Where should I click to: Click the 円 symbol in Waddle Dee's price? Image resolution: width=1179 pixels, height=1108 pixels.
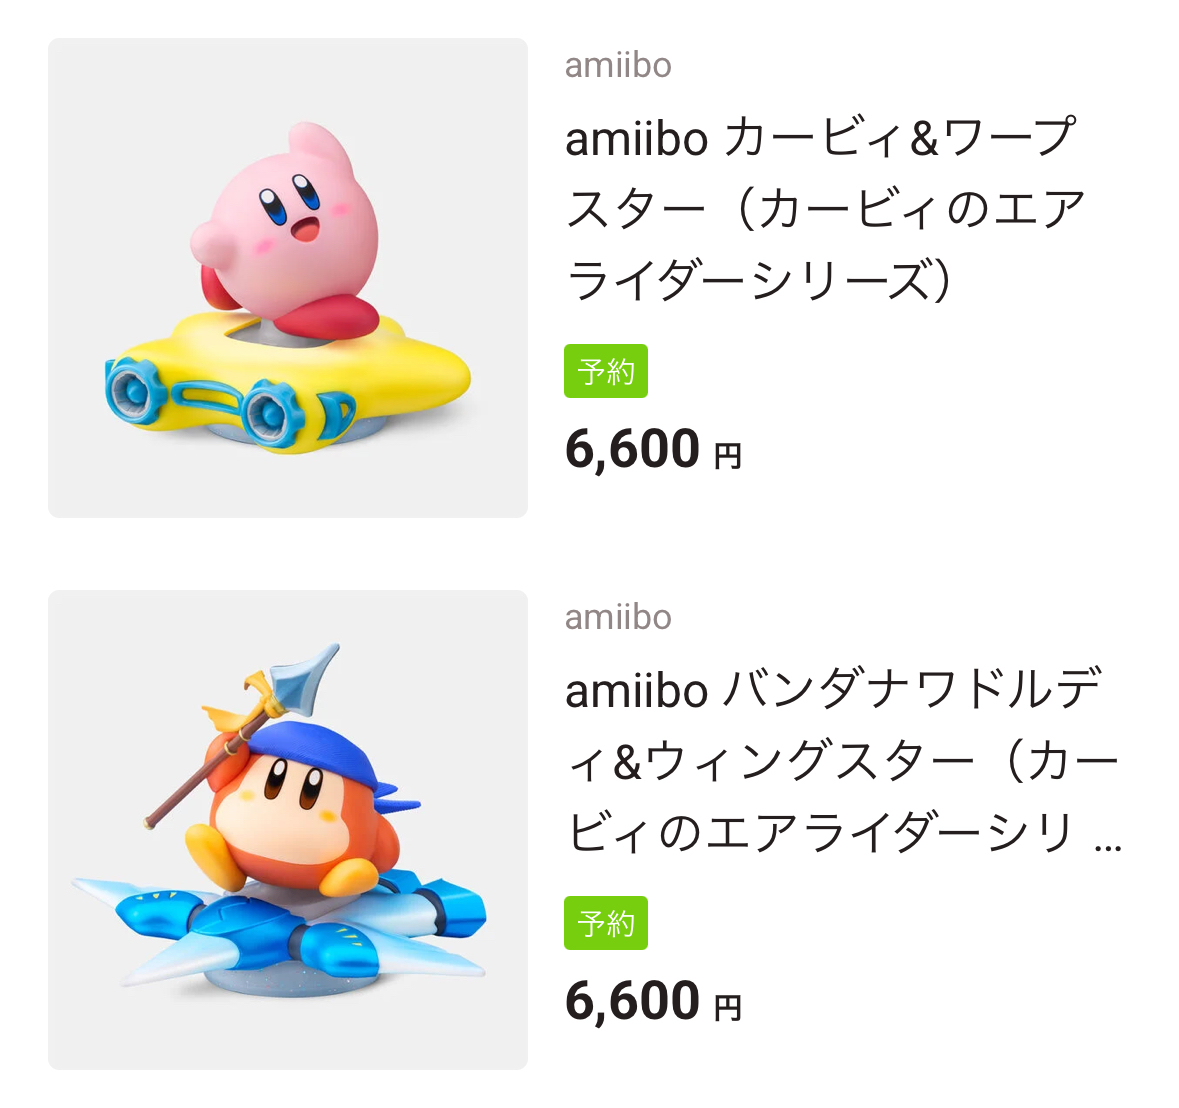coord(728,1008)
